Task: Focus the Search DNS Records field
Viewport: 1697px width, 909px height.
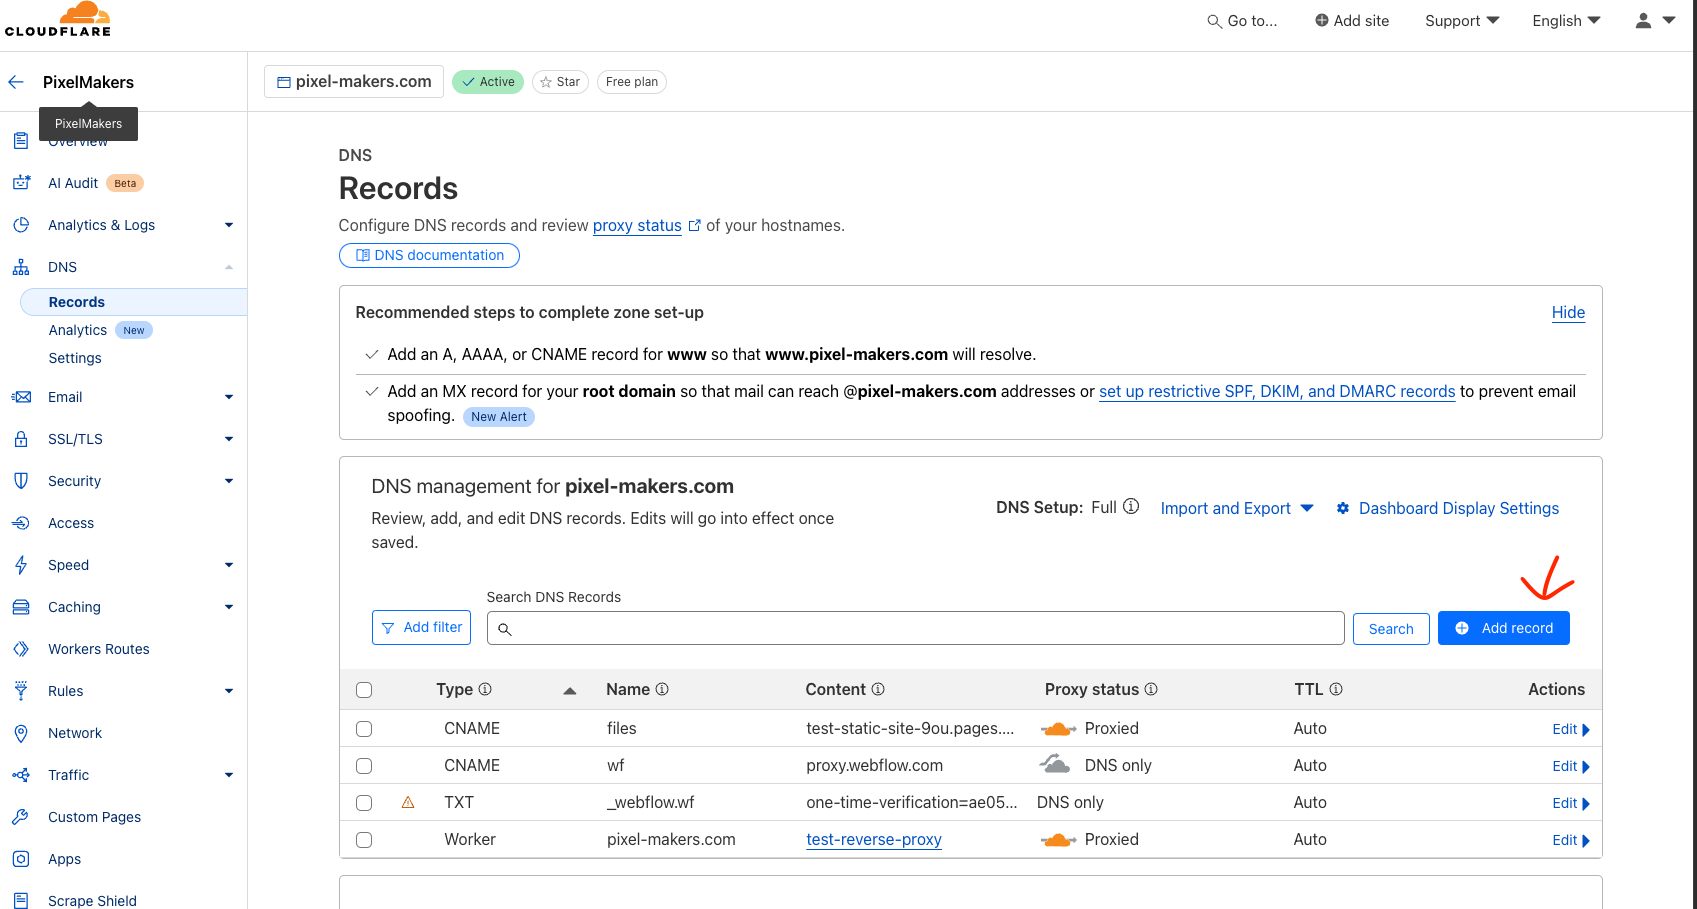Action: [x=915, y=628]
